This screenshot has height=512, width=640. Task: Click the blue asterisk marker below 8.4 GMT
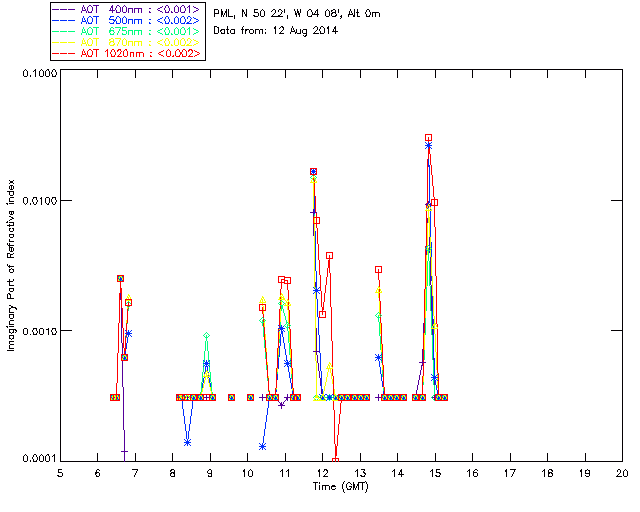187,442
